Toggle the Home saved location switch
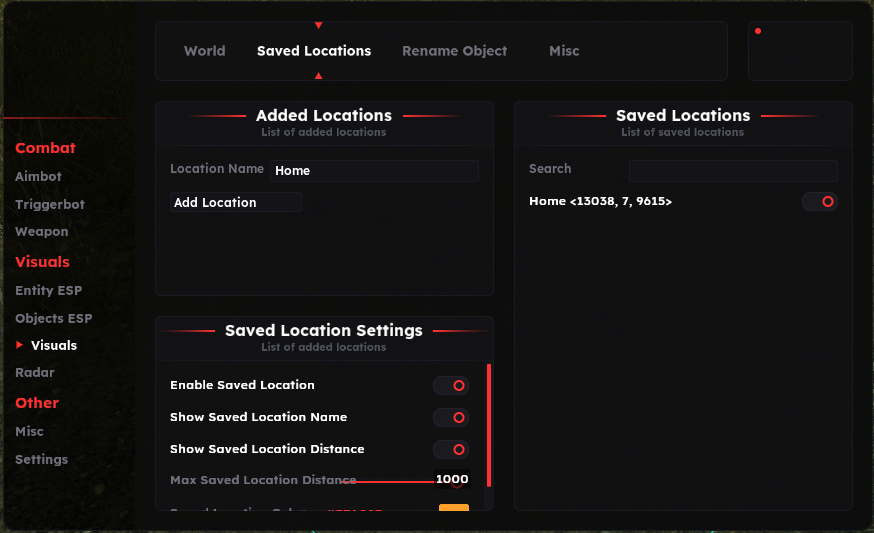The image size is (874, 533). 819,202
